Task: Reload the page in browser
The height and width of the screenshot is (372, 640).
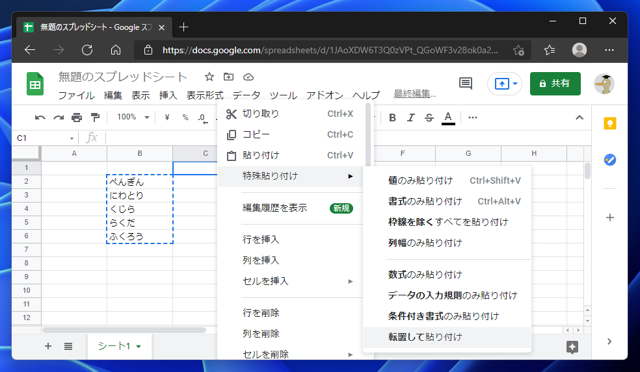Action: [x=87, y=50]
